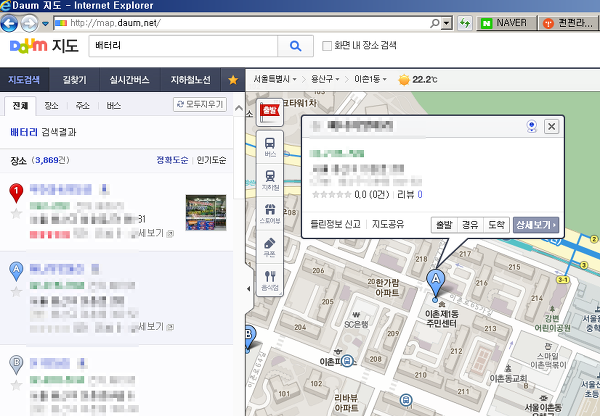Screen dimensions: 600x416
Task: Toggle favorite star under result A
Action: [x=16, y=292]
